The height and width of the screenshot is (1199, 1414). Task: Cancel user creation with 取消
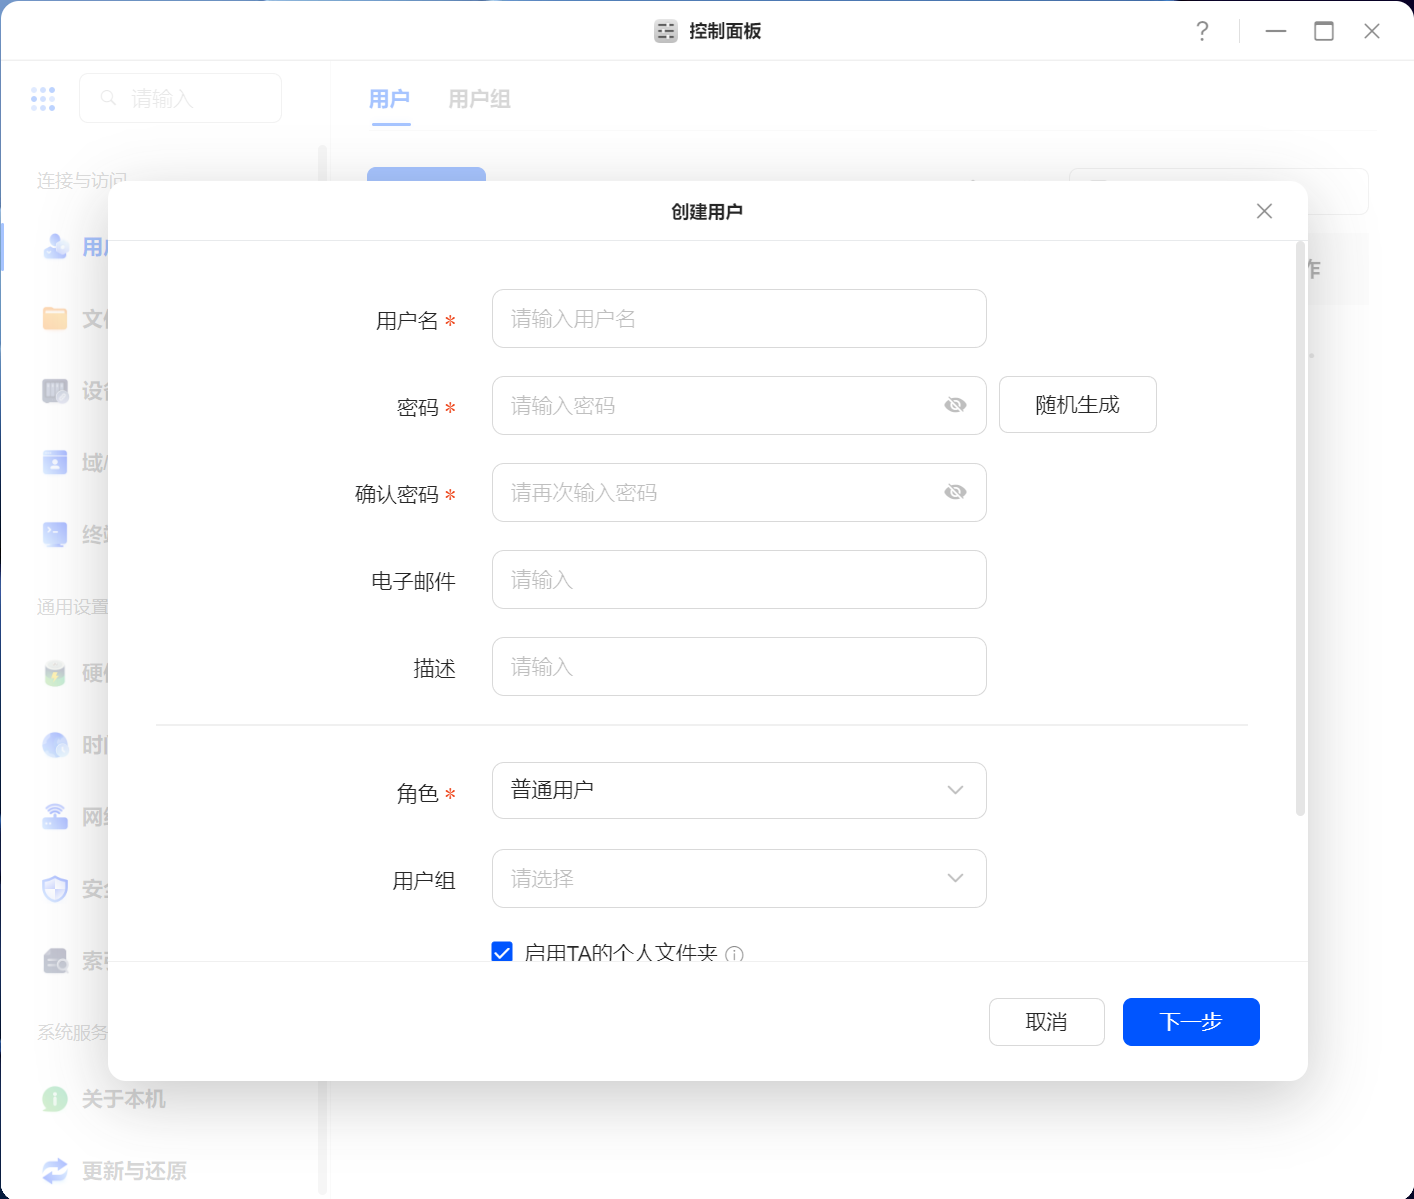(1046, 1022)
